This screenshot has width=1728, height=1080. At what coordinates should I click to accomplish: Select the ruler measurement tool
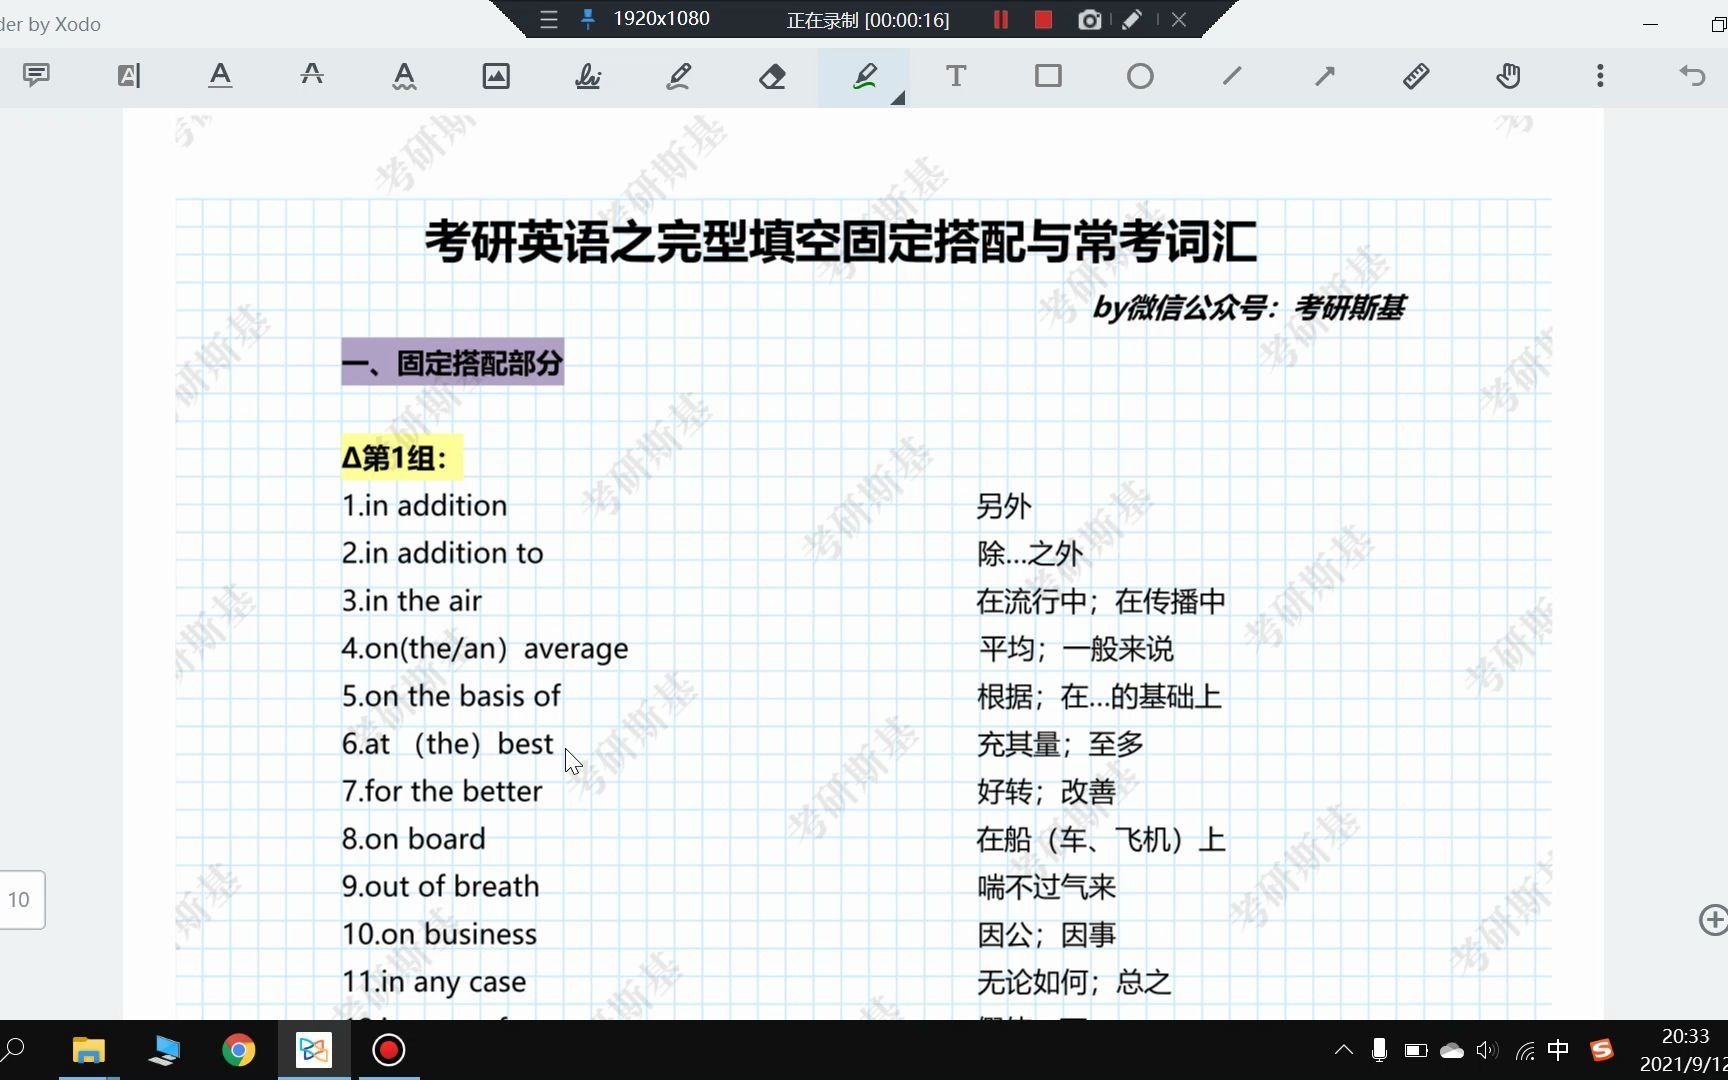(x=1416, y=76)
